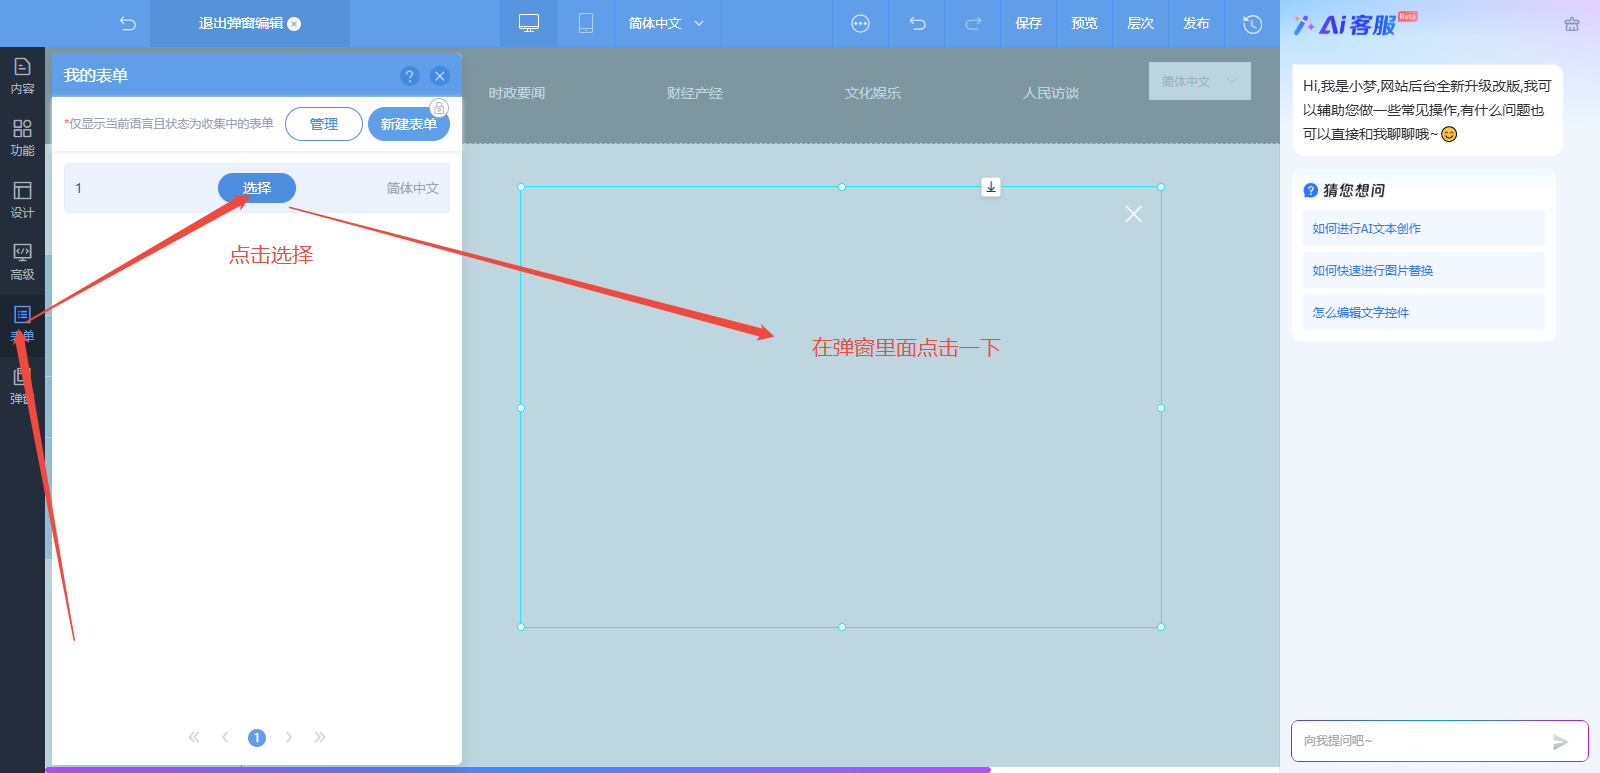Open the 高级 advanced sidebar panel

pos(22,262)
